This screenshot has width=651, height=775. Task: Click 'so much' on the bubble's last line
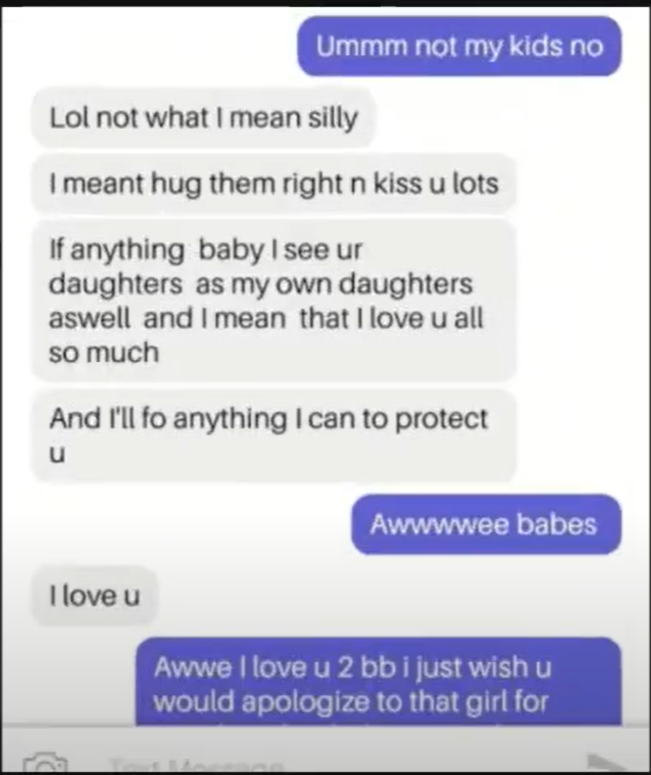click(104, 353)
